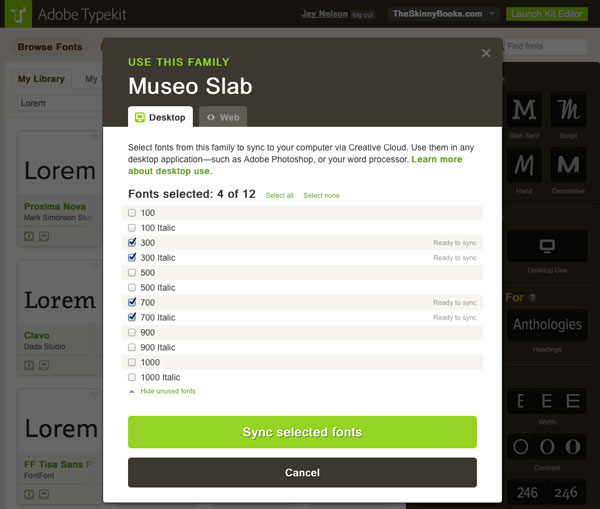The height and width of the screenshot is (509, 600).
Task: Check the 100 weight checkbox
Action: (132, 213)
